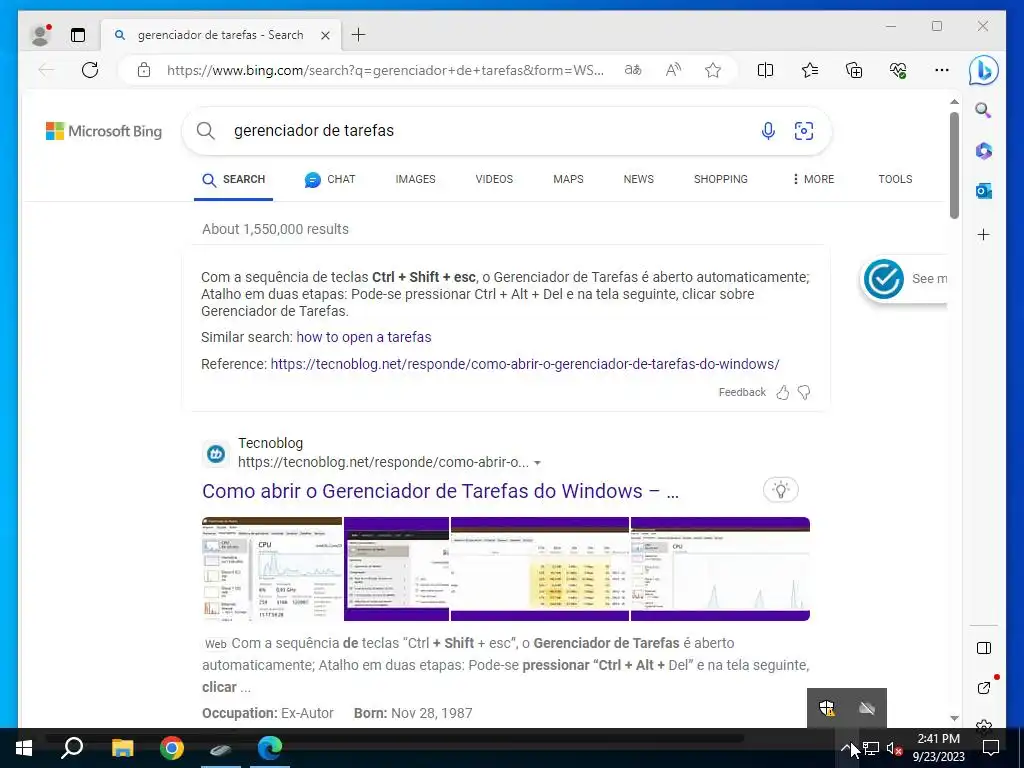Screen dimensions: 1024x768
Task: Click the Feedback label
Action: coord(742,392)
